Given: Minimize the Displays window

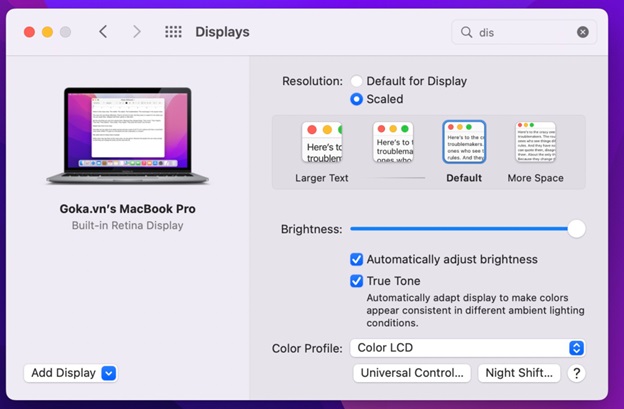Looking at the screenshot, I should click(47, 32).
